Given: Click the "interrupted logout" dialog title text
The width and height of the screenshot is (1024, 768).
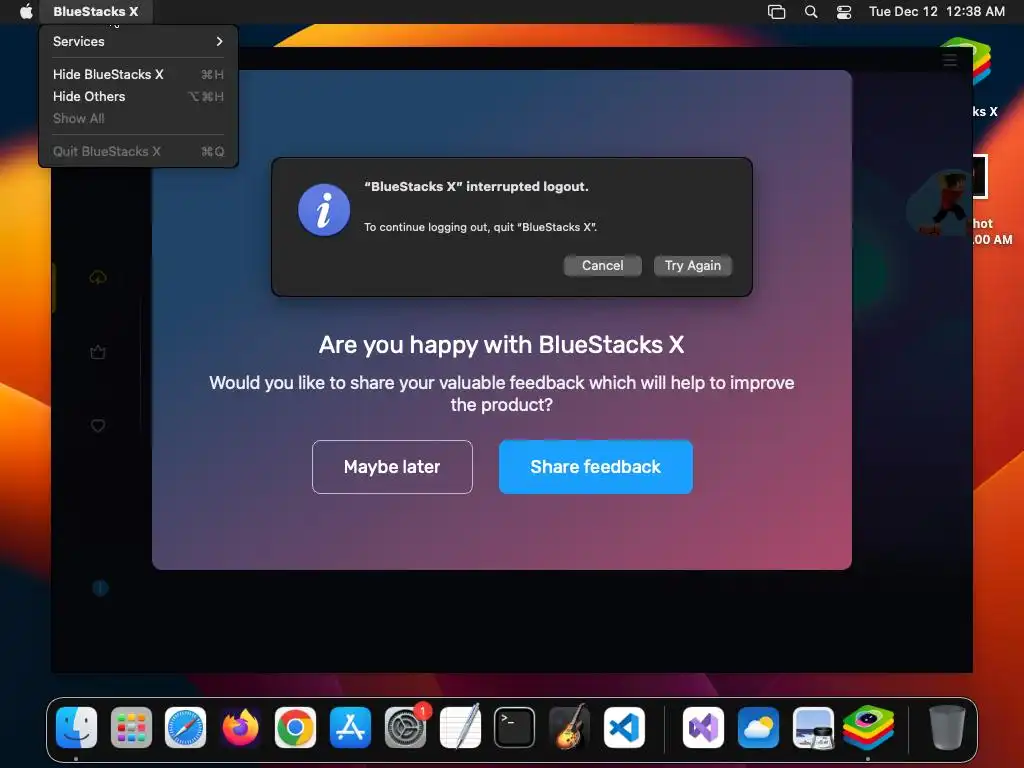Looking at the screenshot, I should 476,187.
